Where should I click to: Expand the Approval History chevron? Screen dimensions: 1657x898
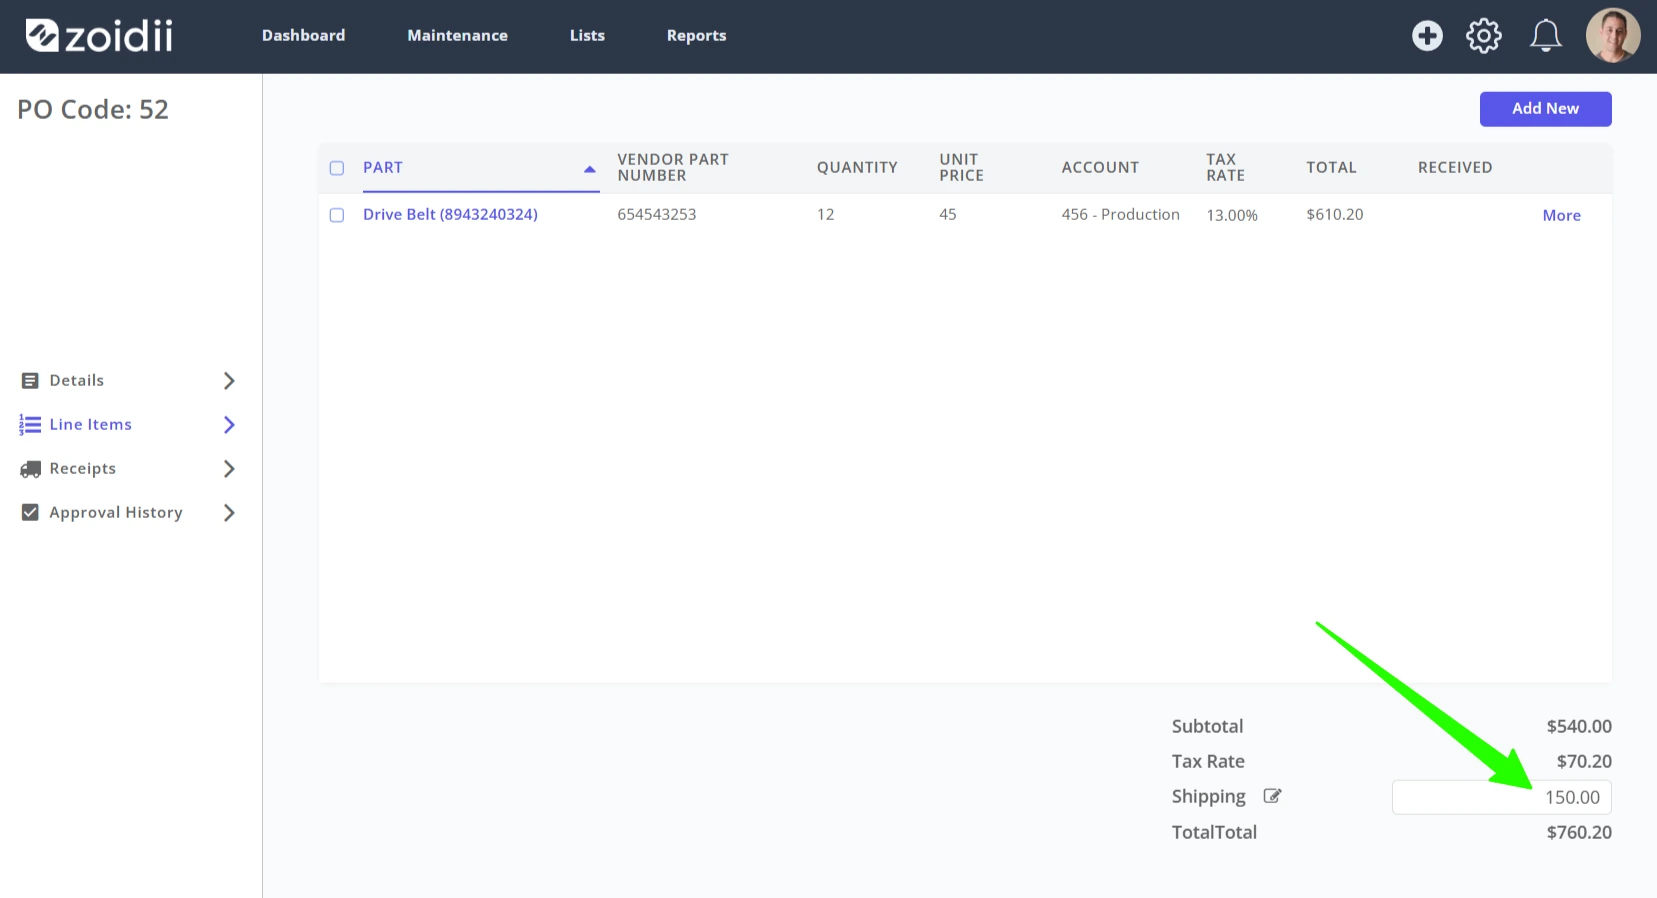coord(229,513)
